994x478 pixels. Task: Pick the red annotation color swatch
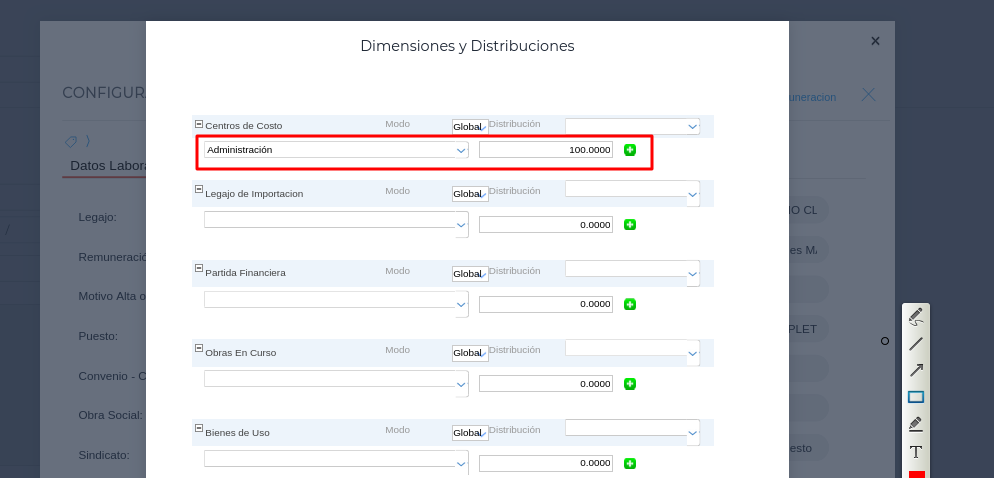point(916,474)
